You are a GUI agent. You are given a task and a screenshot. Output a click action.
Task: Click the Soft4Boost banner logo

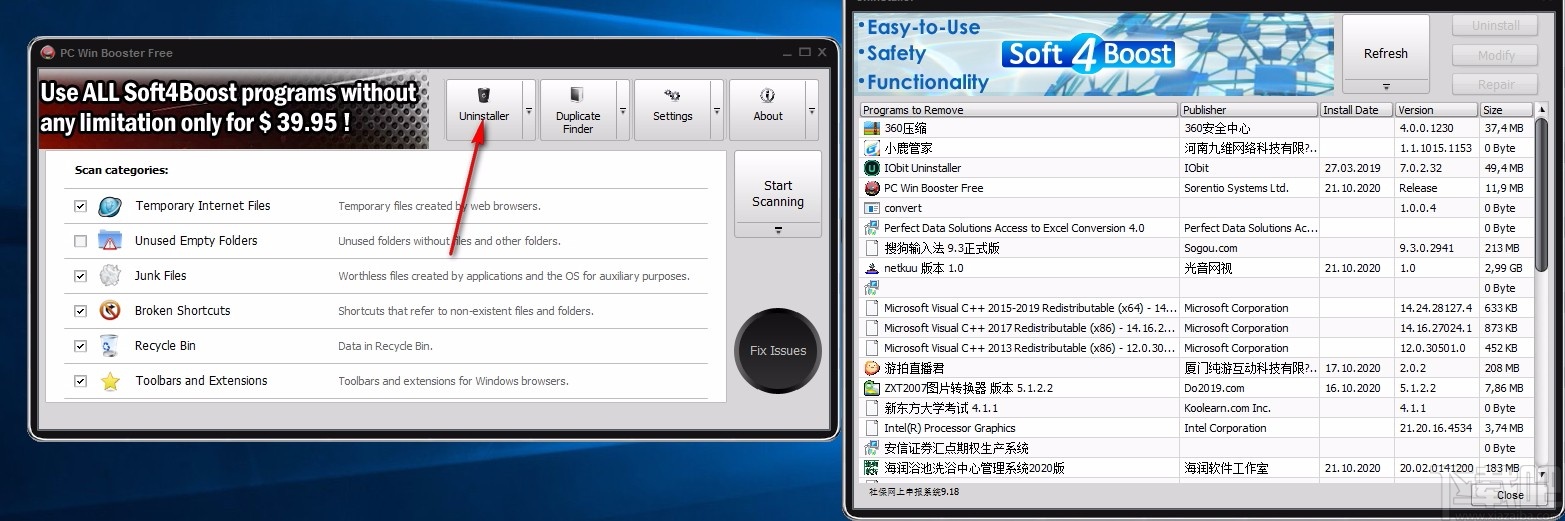pyautogui.click(x=1089, y=53)
